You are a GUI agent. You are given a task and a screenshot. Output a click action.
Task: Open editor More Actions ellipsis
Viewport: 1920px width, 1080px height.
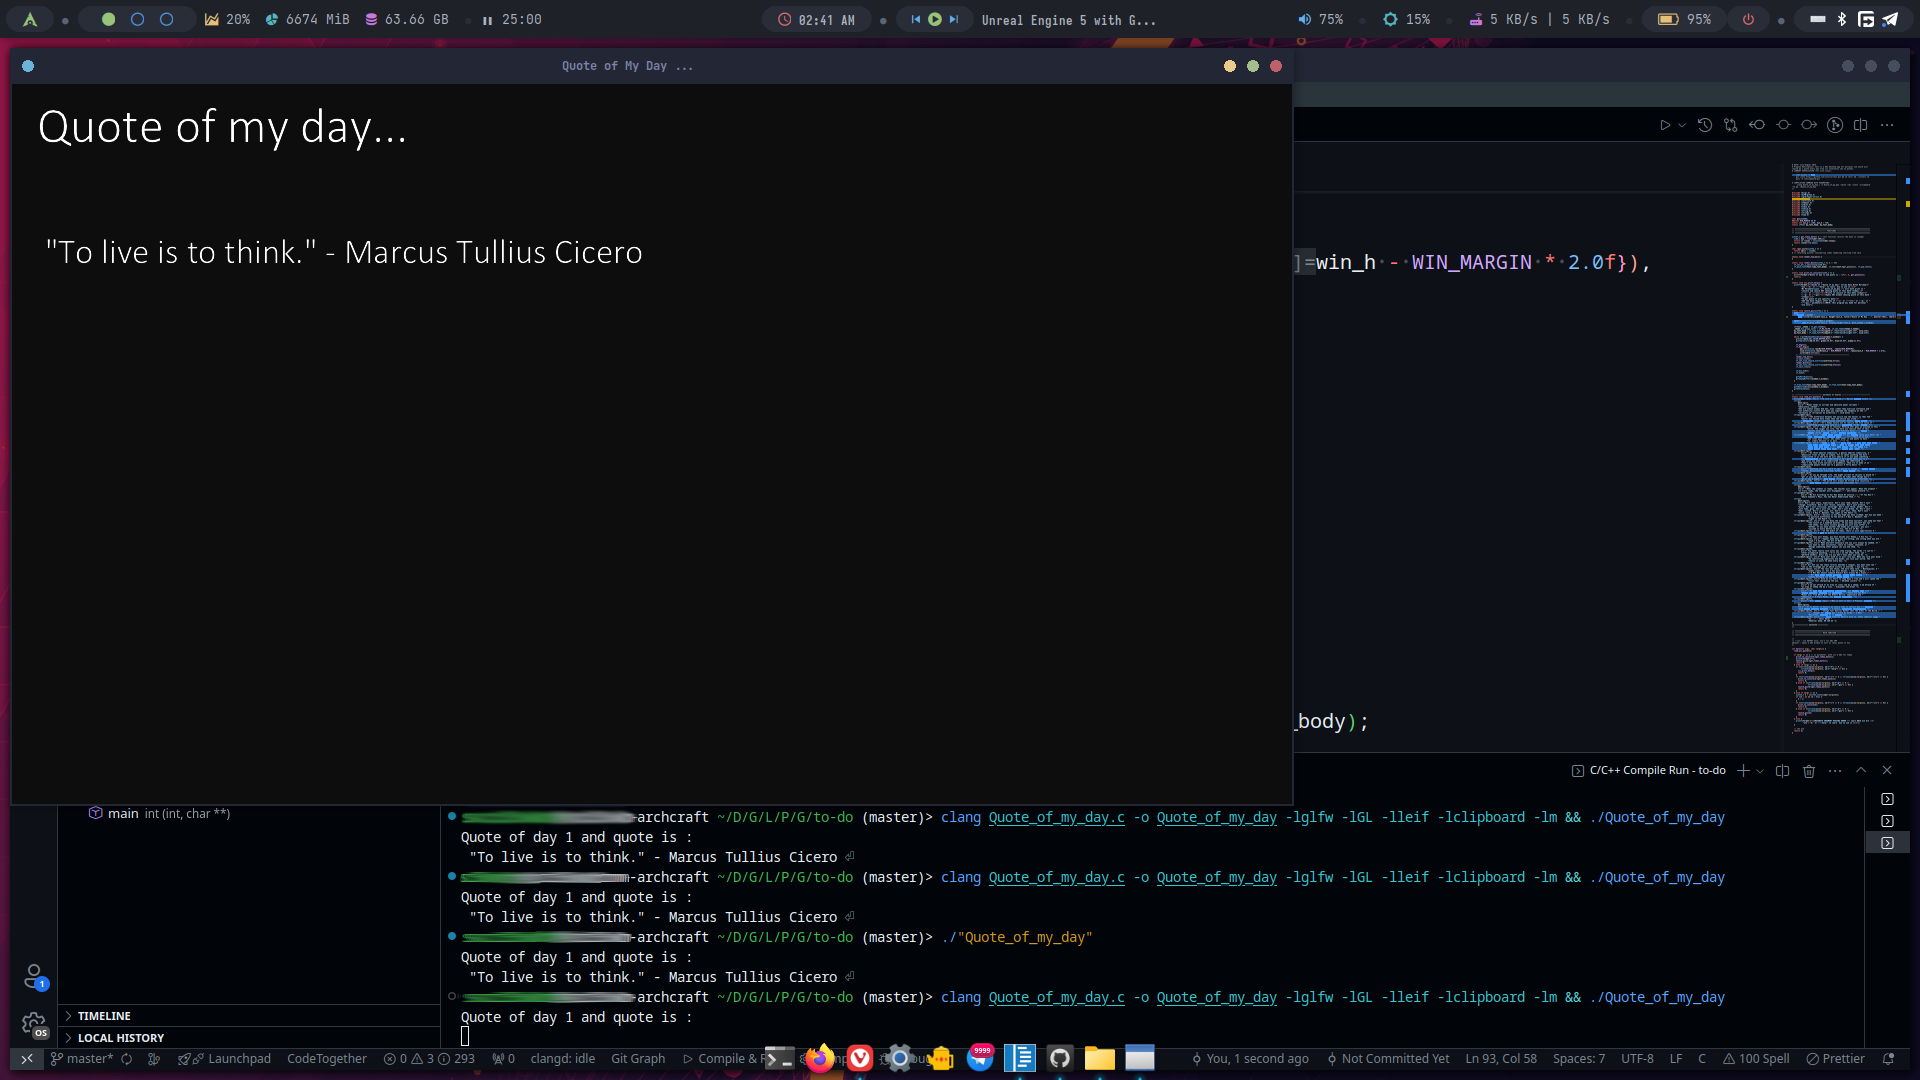(1887, 125)
